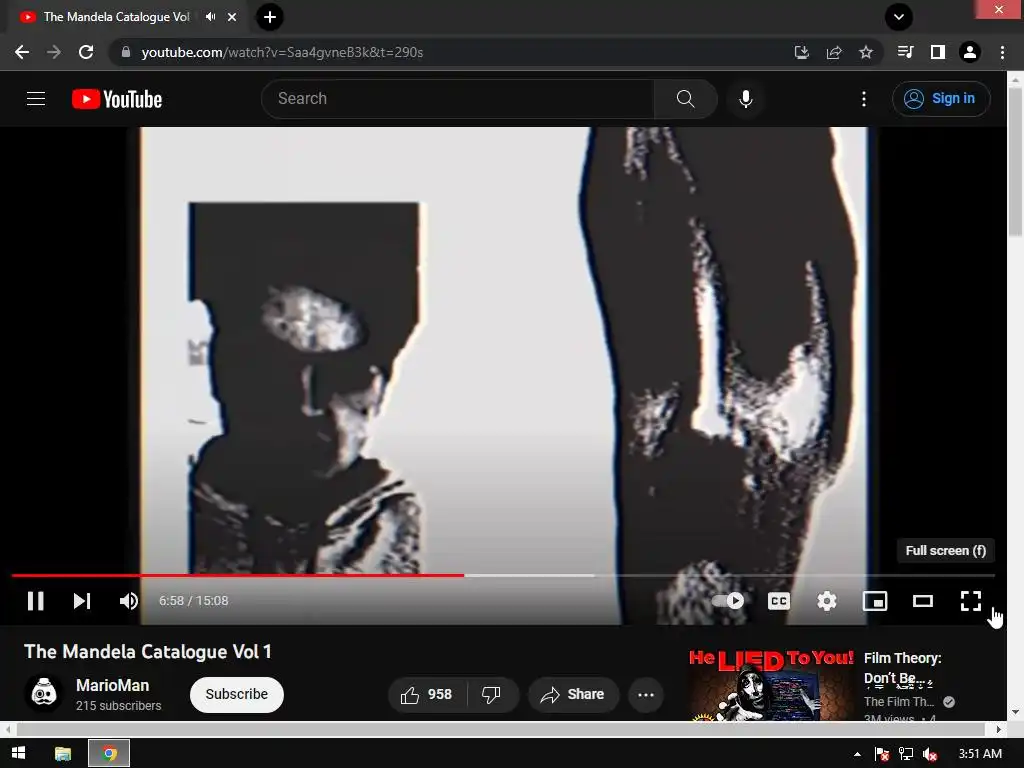Viewport: 1024px width, 768px height.
Task: Open media control in Chrome toolbar
Action: pos(906,52)
